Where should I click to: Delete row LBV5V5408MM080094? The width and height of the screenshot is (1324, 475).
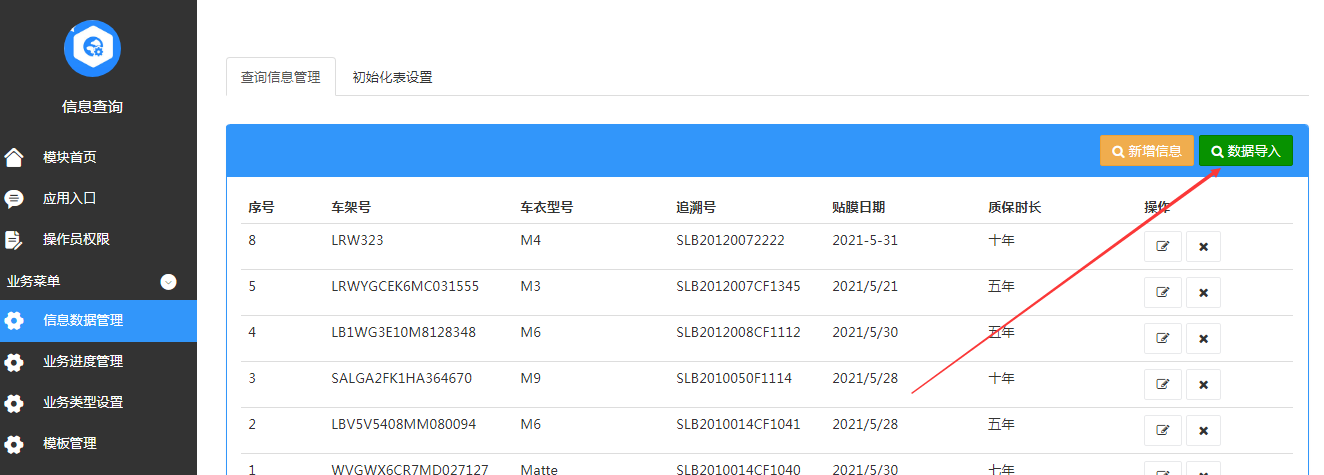point(1203,430)
